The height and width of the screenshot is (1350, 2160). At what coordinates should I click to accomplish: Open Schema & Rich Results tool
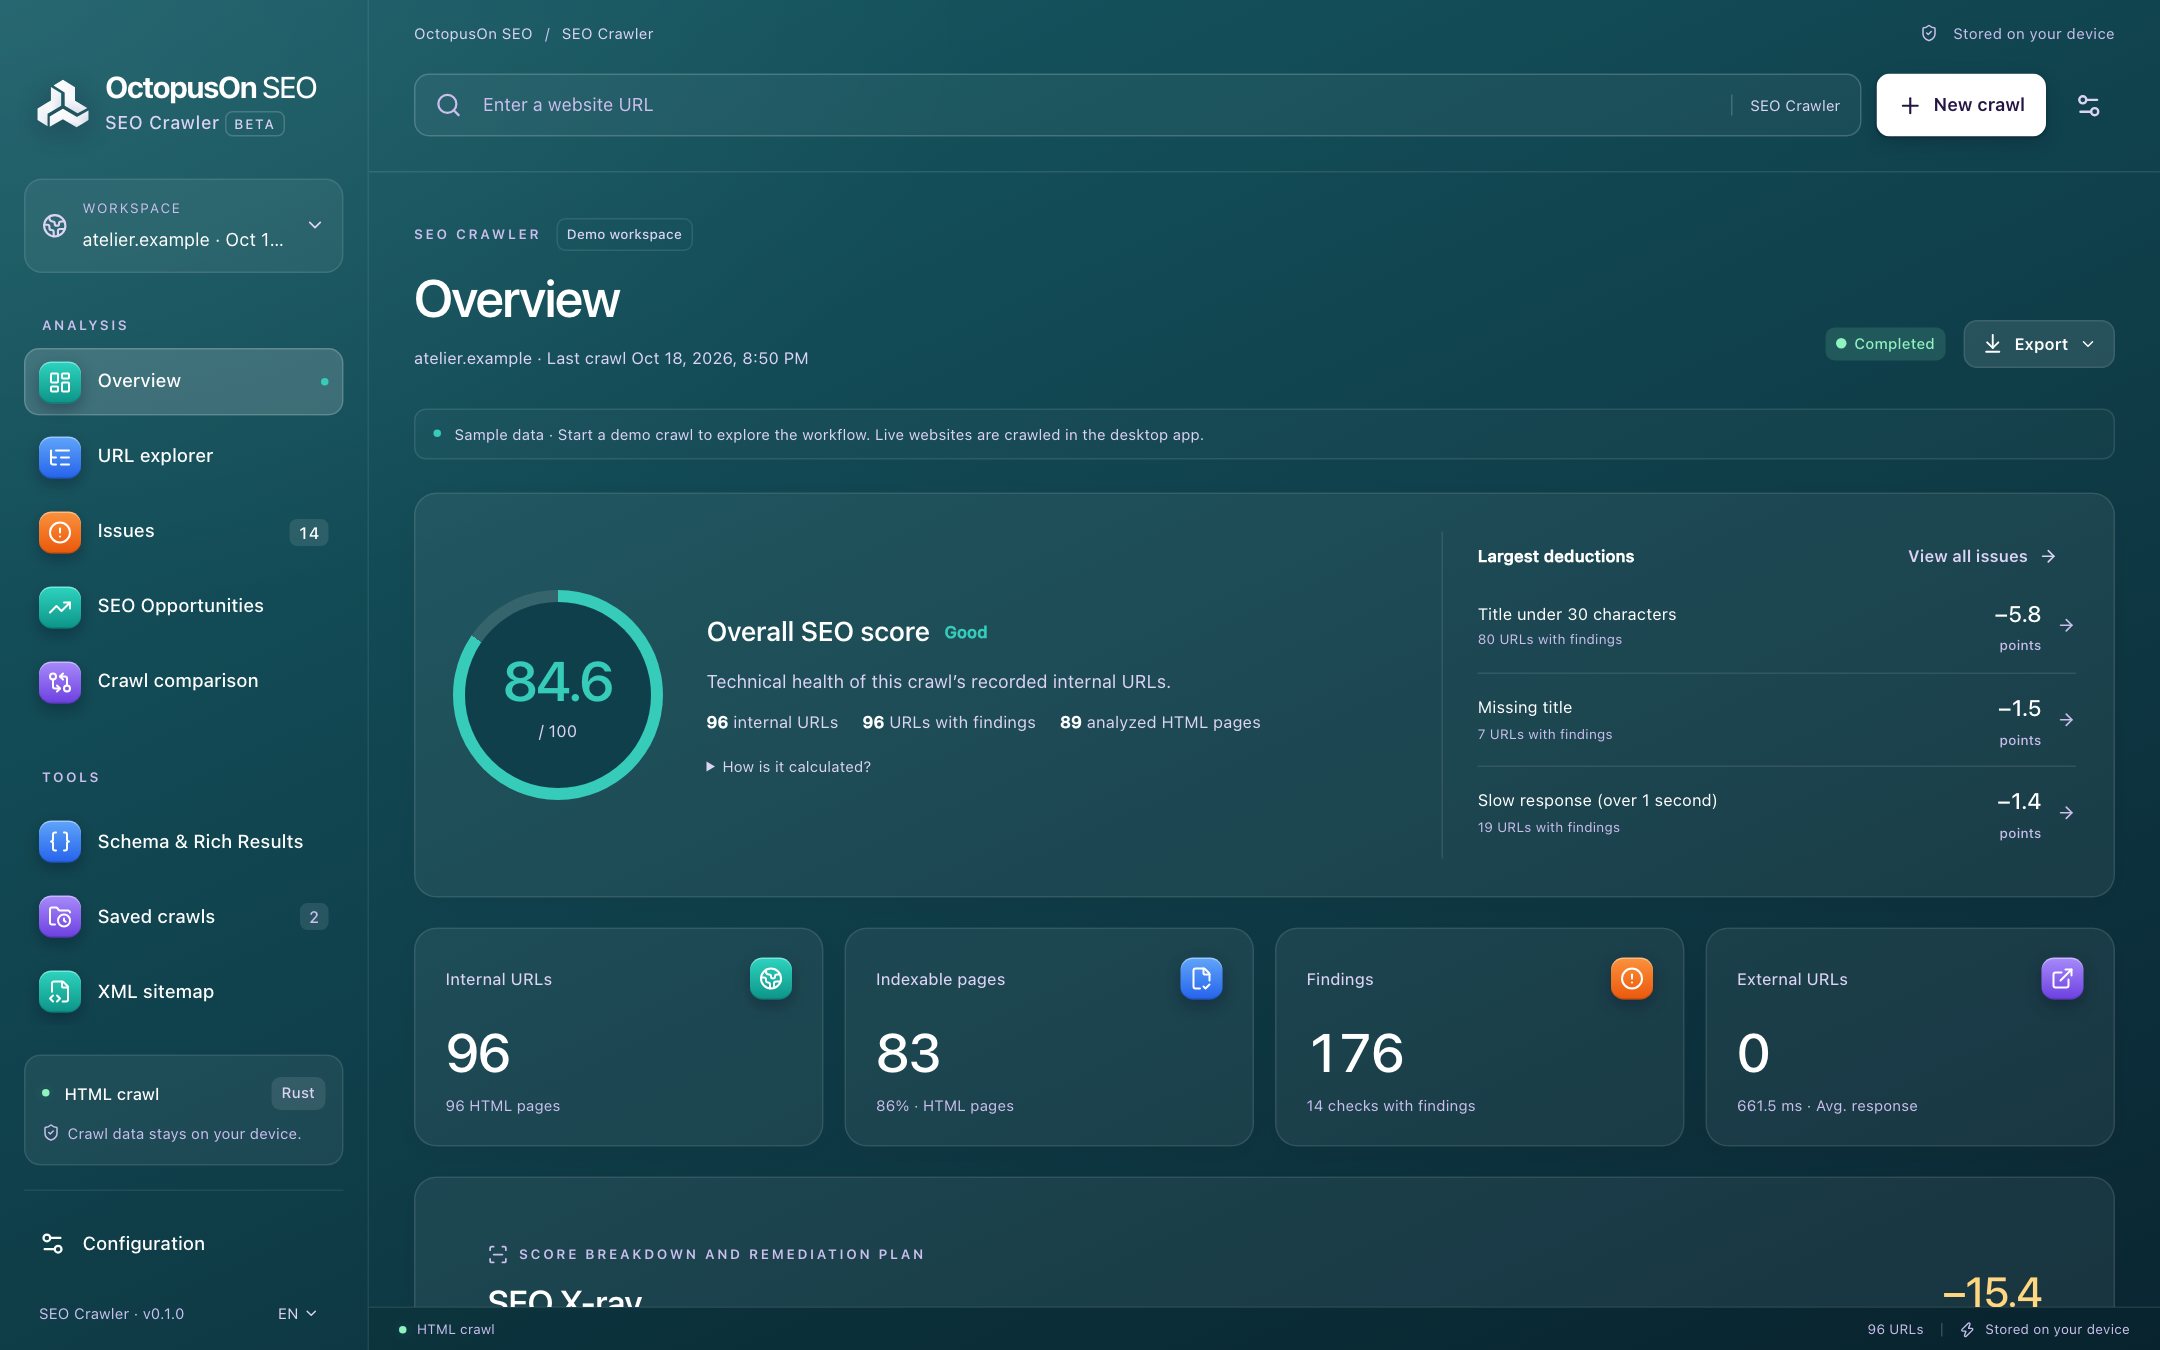pos(184,842)
